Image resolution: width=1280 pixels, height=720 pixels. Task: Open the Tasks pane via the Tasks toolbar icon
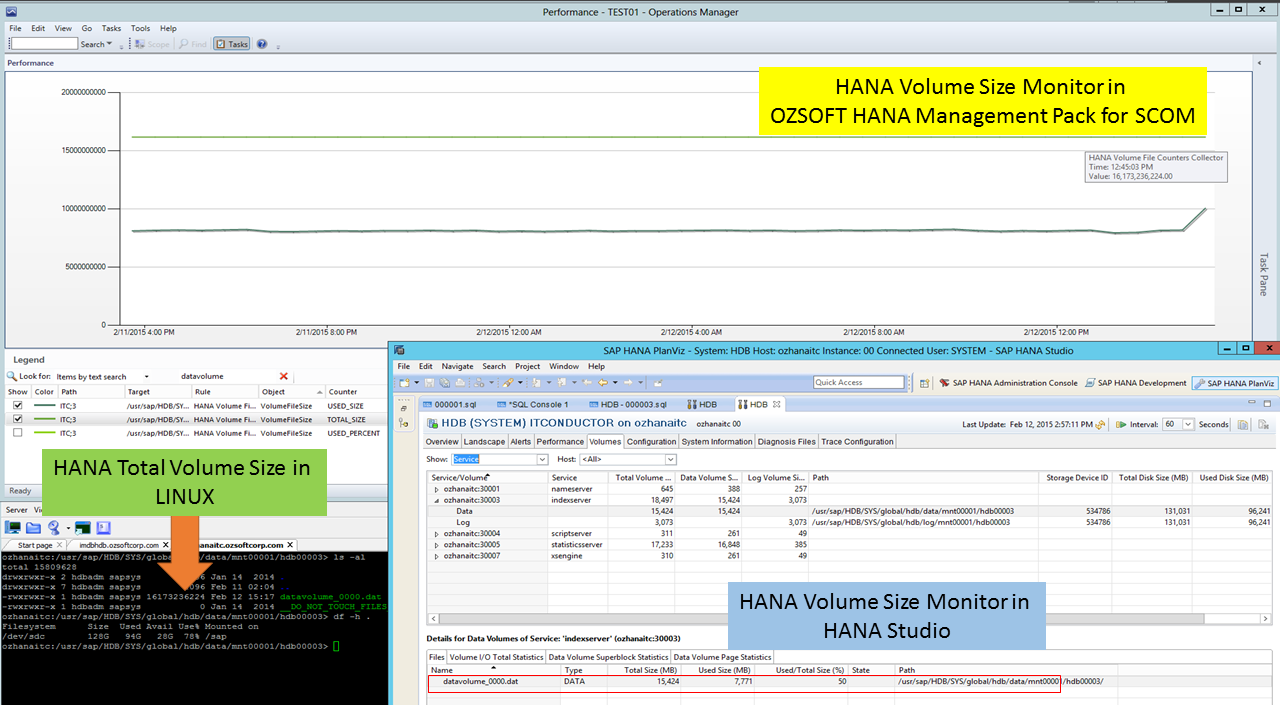click(x=231, y=43)
